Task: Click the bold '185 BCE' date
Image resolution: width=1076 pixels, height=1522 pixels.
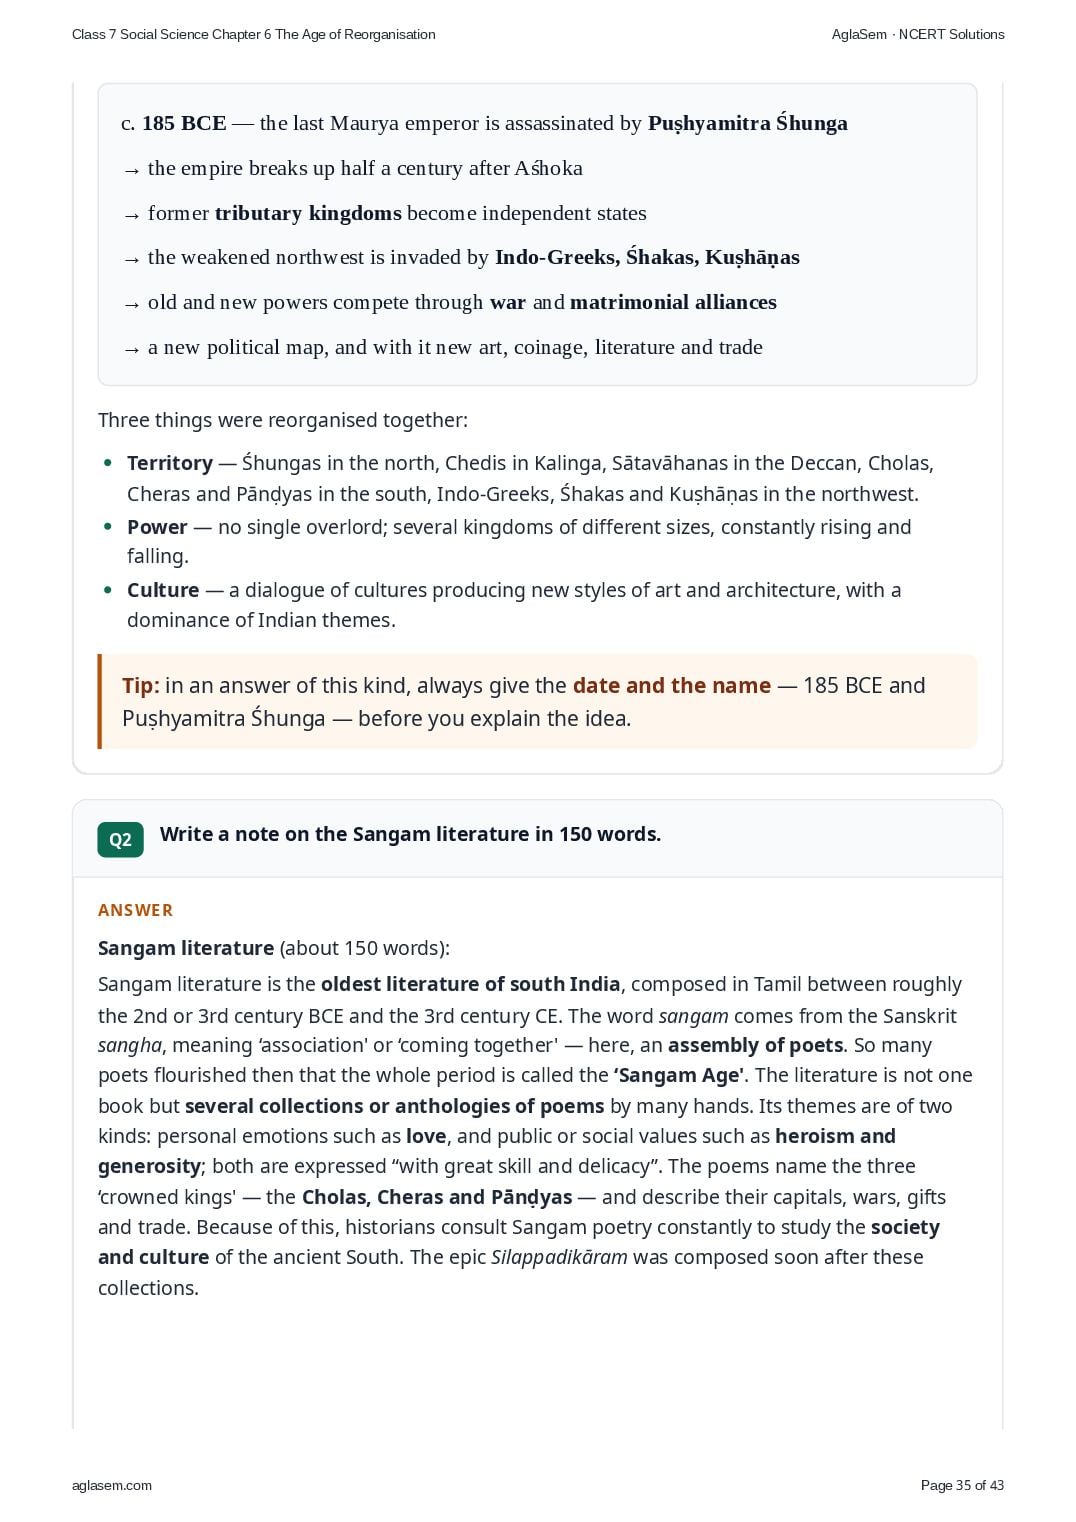Action: click(x=184, y=123)
